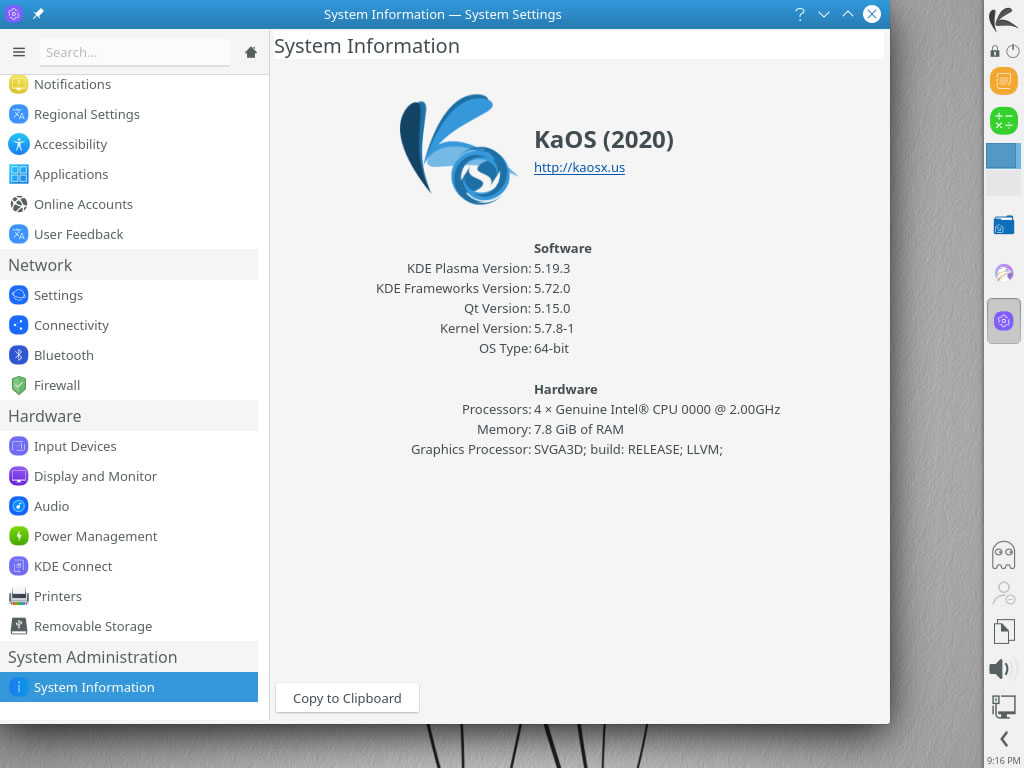Click the 9:16 PM clock

coord(1004,761)
